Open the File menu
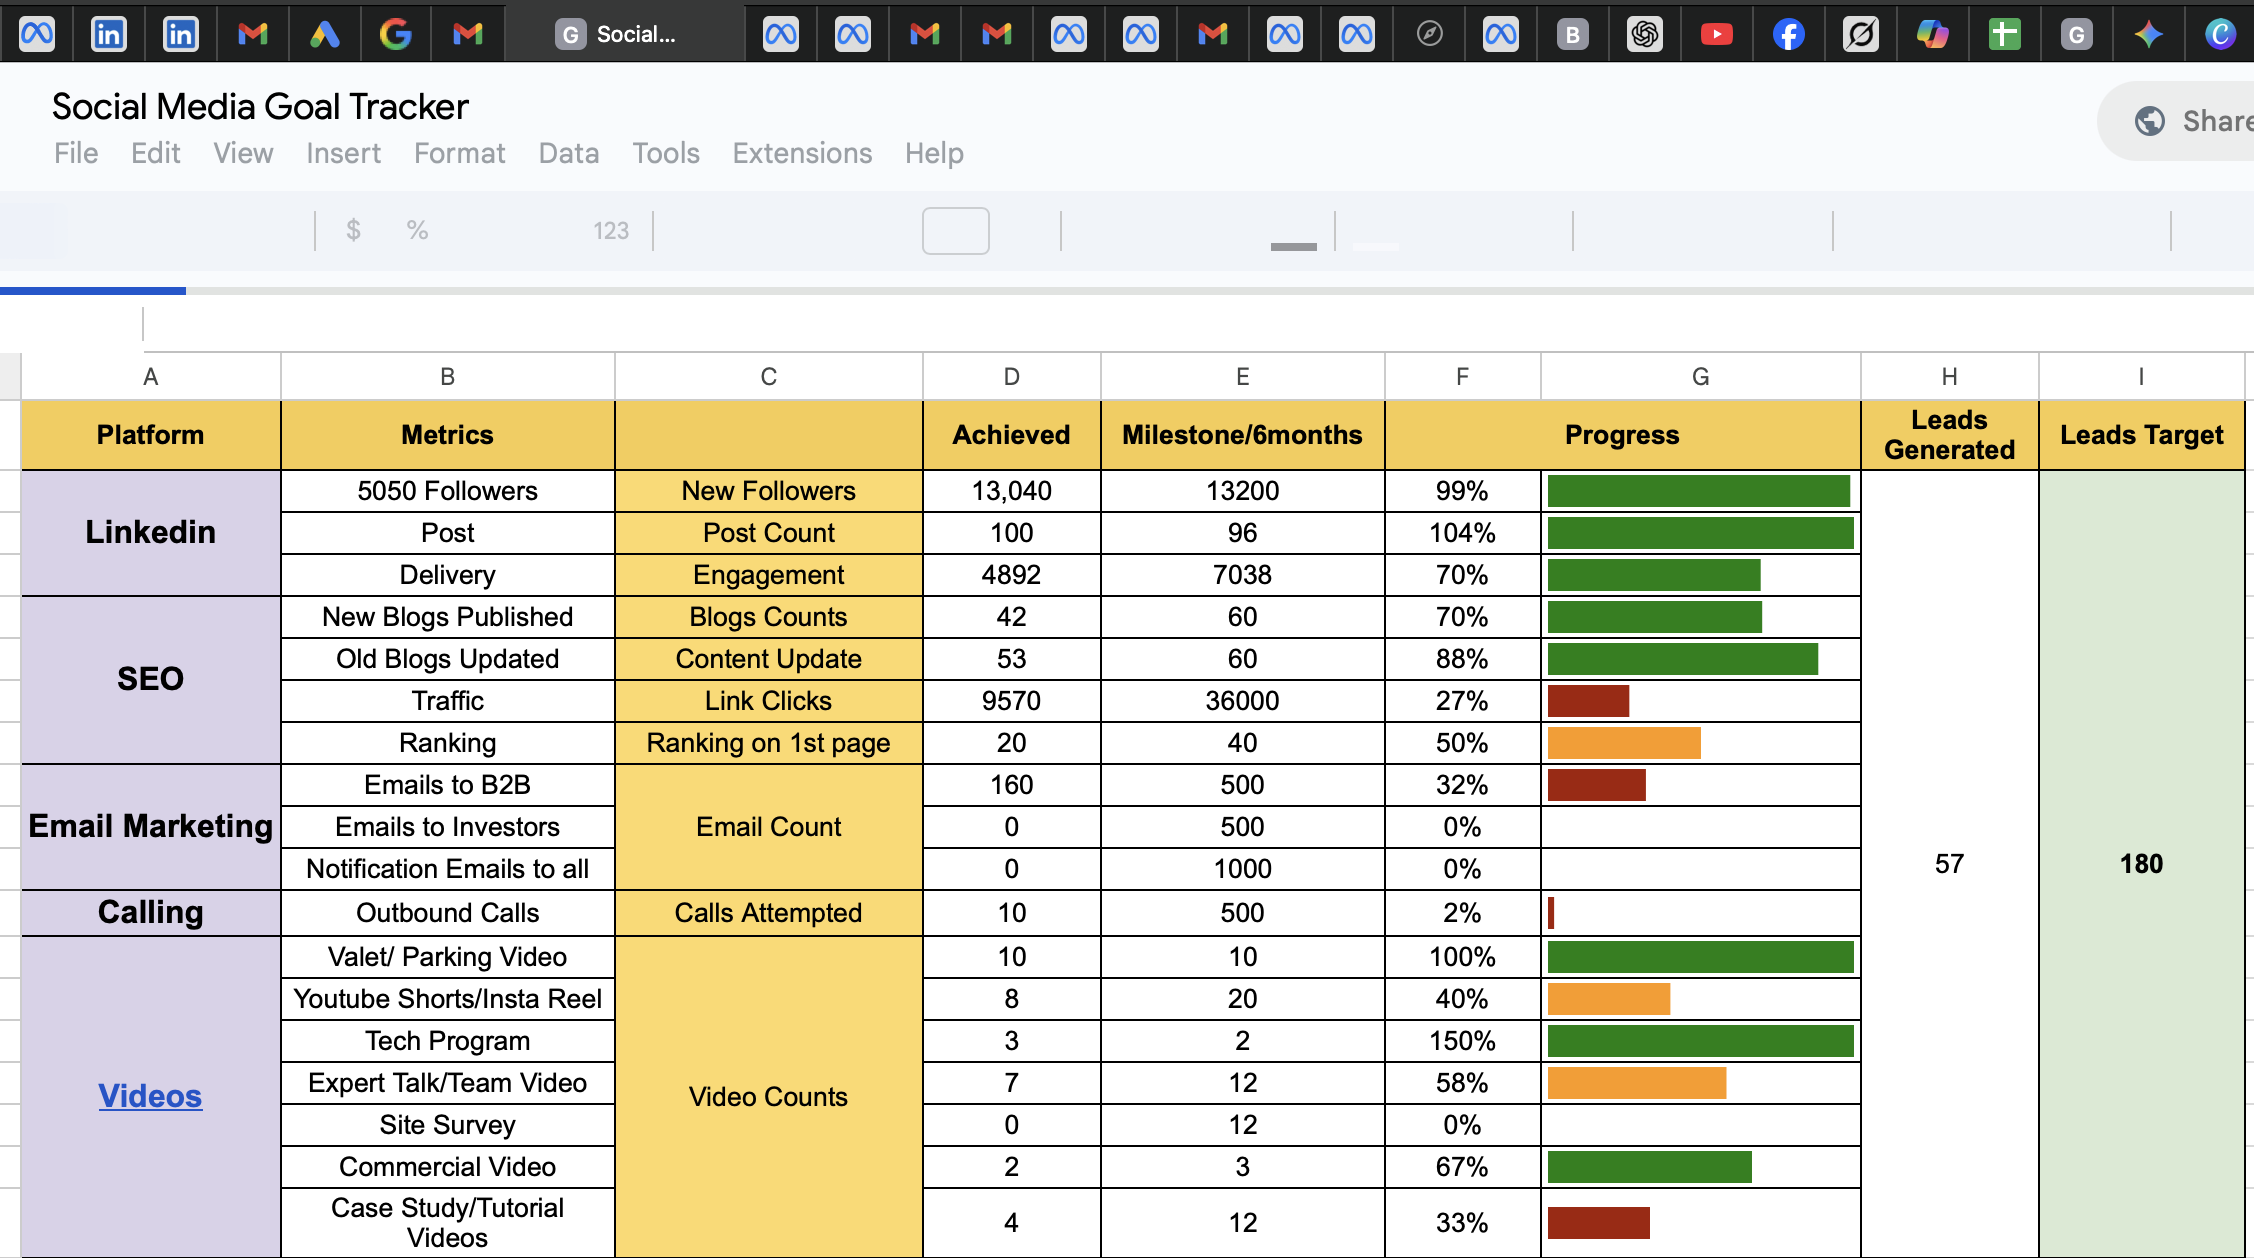Image resolution: width=2254 pixels, height=1258 pixels. (x=76, y=153)
